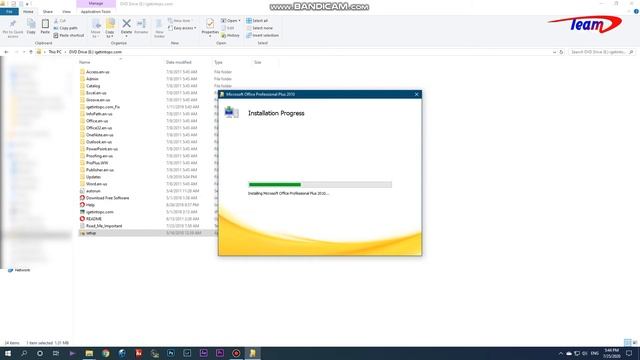The height and width of the screenshot is (360, 640).
Task: Click the Back navigation arrow
Action: 6,52
